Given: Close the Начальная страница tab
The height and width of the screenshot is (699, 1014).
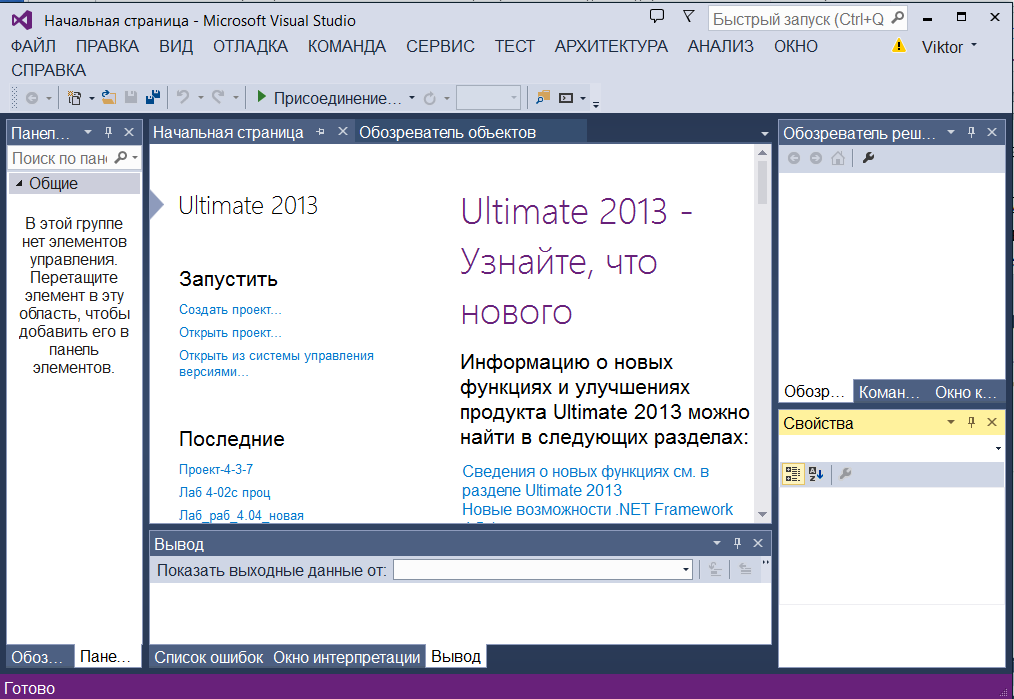Looking at the screenshot, I should (343, 131).
